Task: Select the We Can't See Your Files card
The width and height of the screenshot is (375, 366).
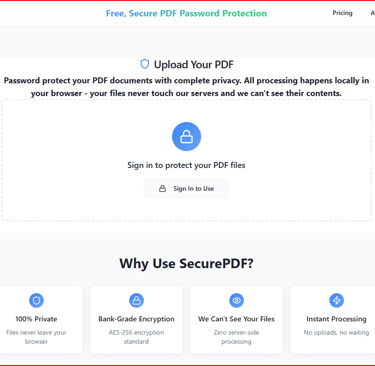Action: (x=236, y=319)
